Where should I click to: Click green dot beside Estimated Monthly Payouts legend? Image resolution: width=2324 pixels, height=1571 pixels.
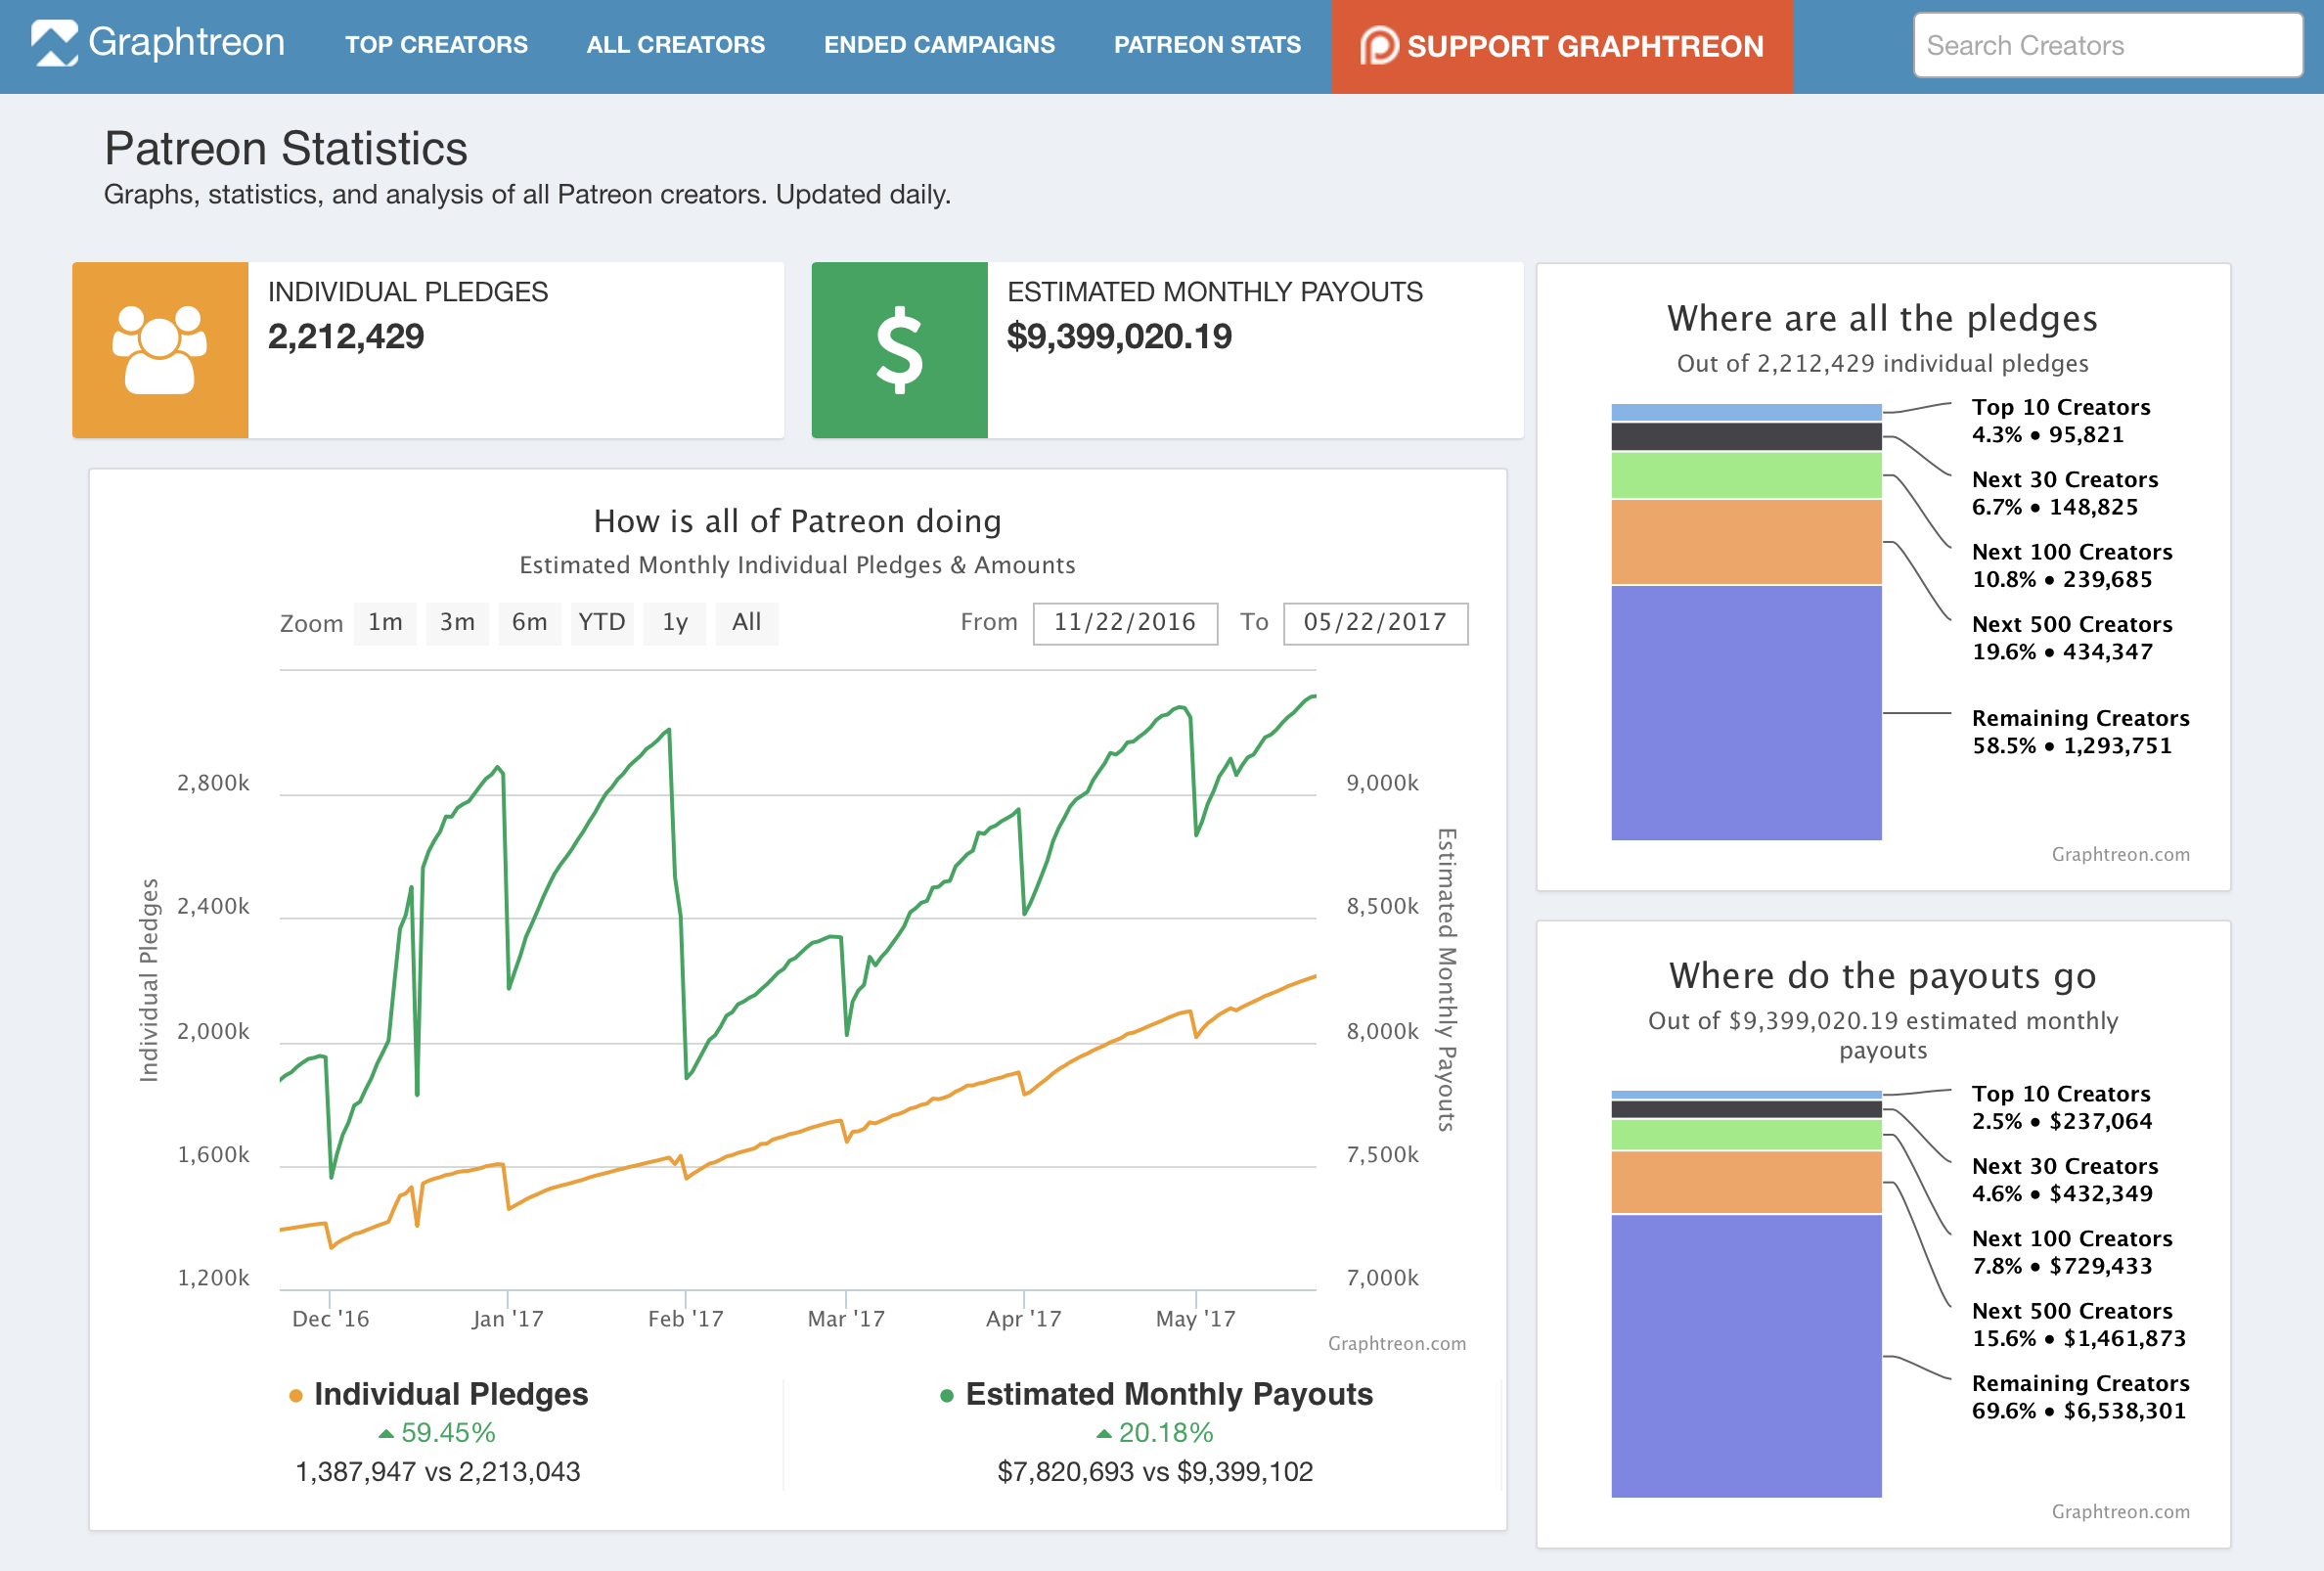[x=946, y=1395]
